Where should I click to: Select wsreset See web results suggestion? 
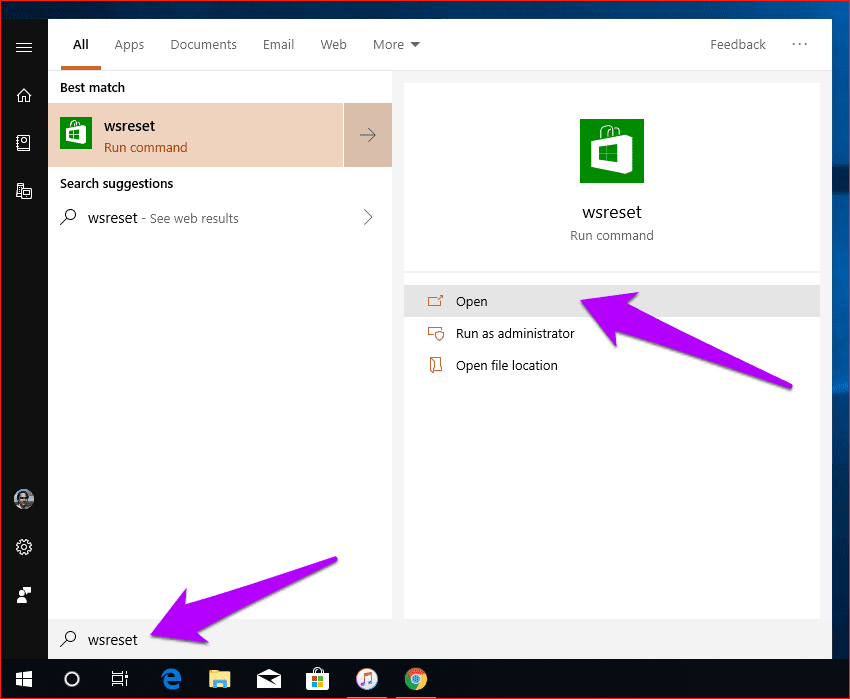pos(220,217)
